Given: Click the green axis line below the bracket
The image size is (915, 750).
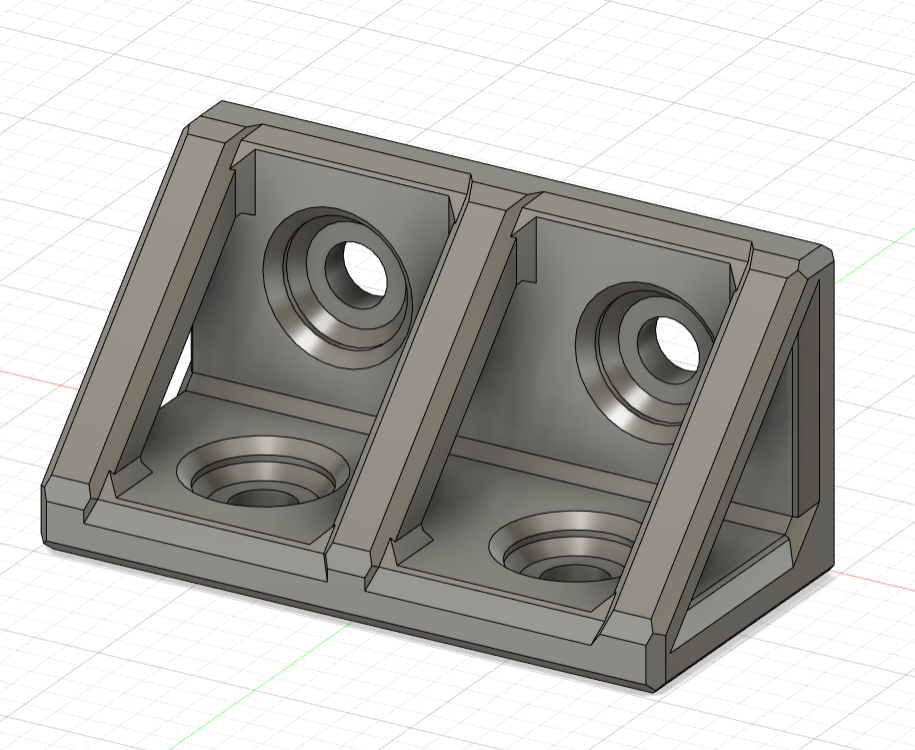Looking at the screenshot, I should [x=263, y=677].
